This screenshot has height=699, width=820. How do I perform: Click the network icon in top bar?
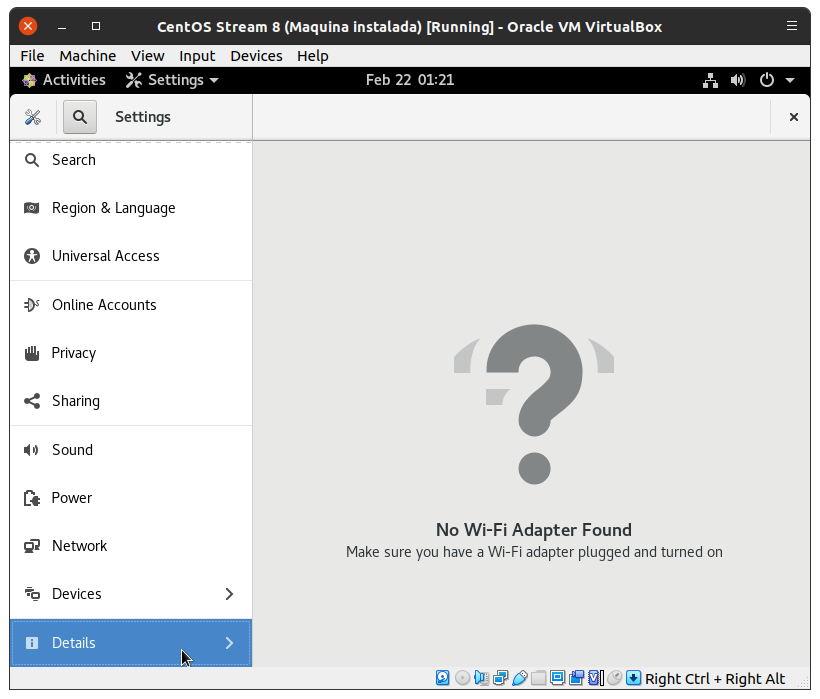pos(710,80)
